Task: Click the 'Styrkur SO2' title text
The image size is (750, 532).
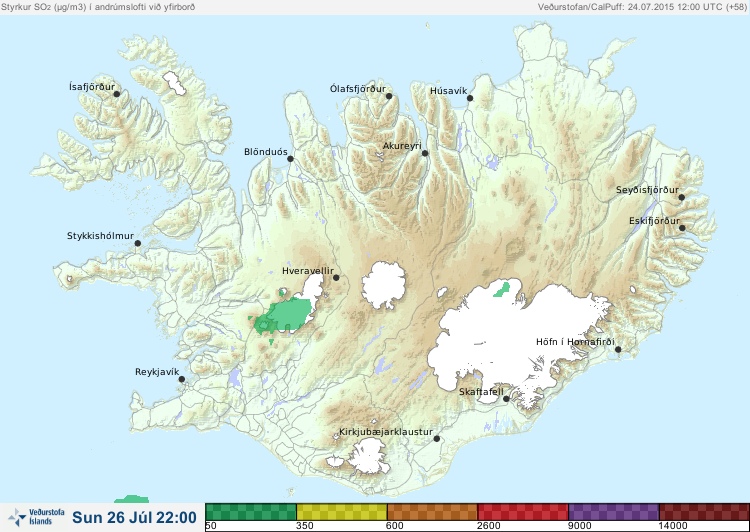Action: pyautogui.click(x=98, y=7)
